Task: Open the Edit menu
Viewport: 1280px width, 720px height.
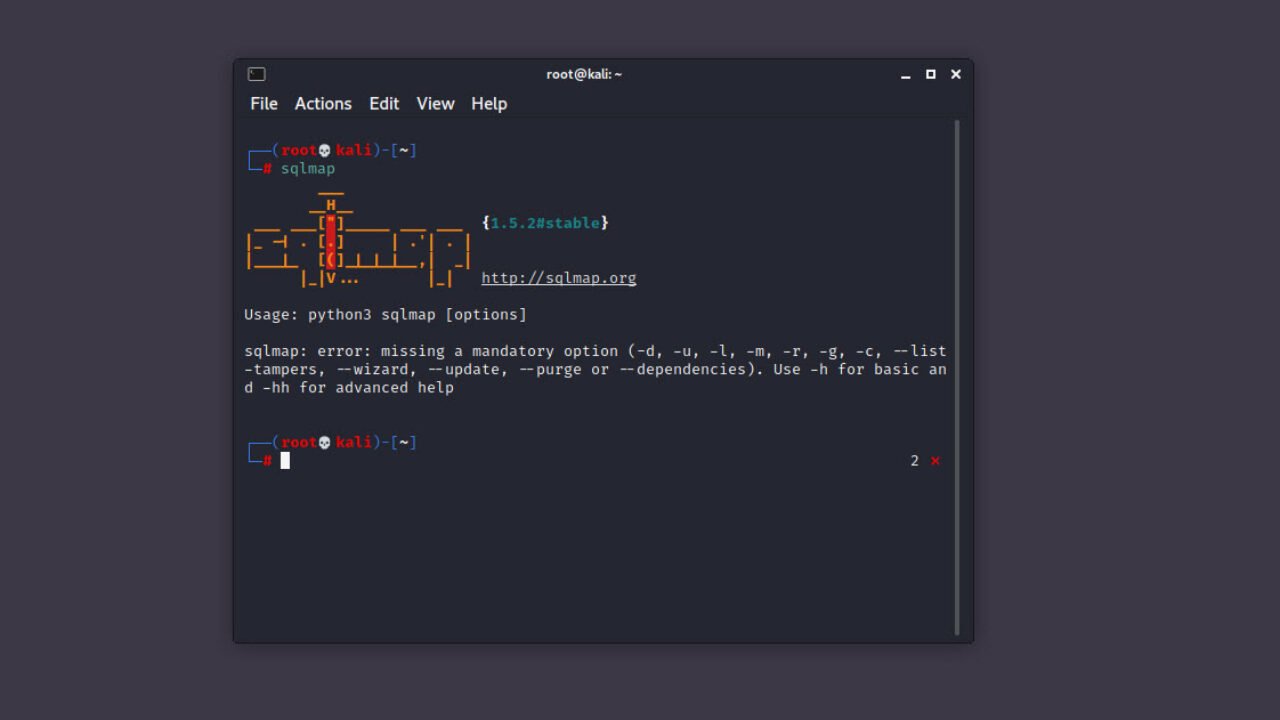Action: click(x=384, y=104)
